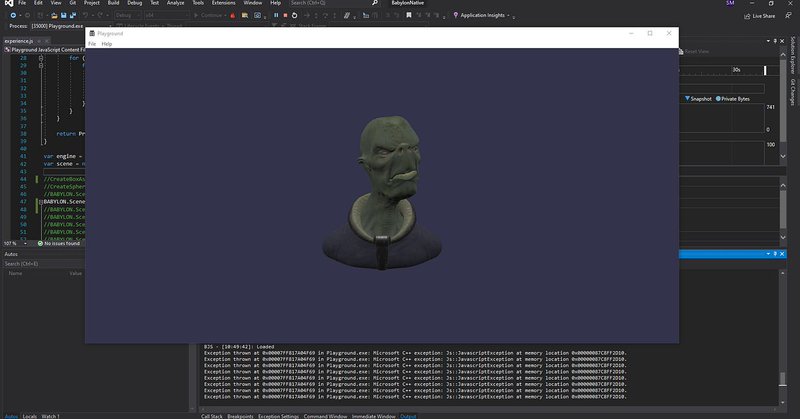800x419 pixels.
Task: Collapse the code block at line 29
Action: pos(41,65)
